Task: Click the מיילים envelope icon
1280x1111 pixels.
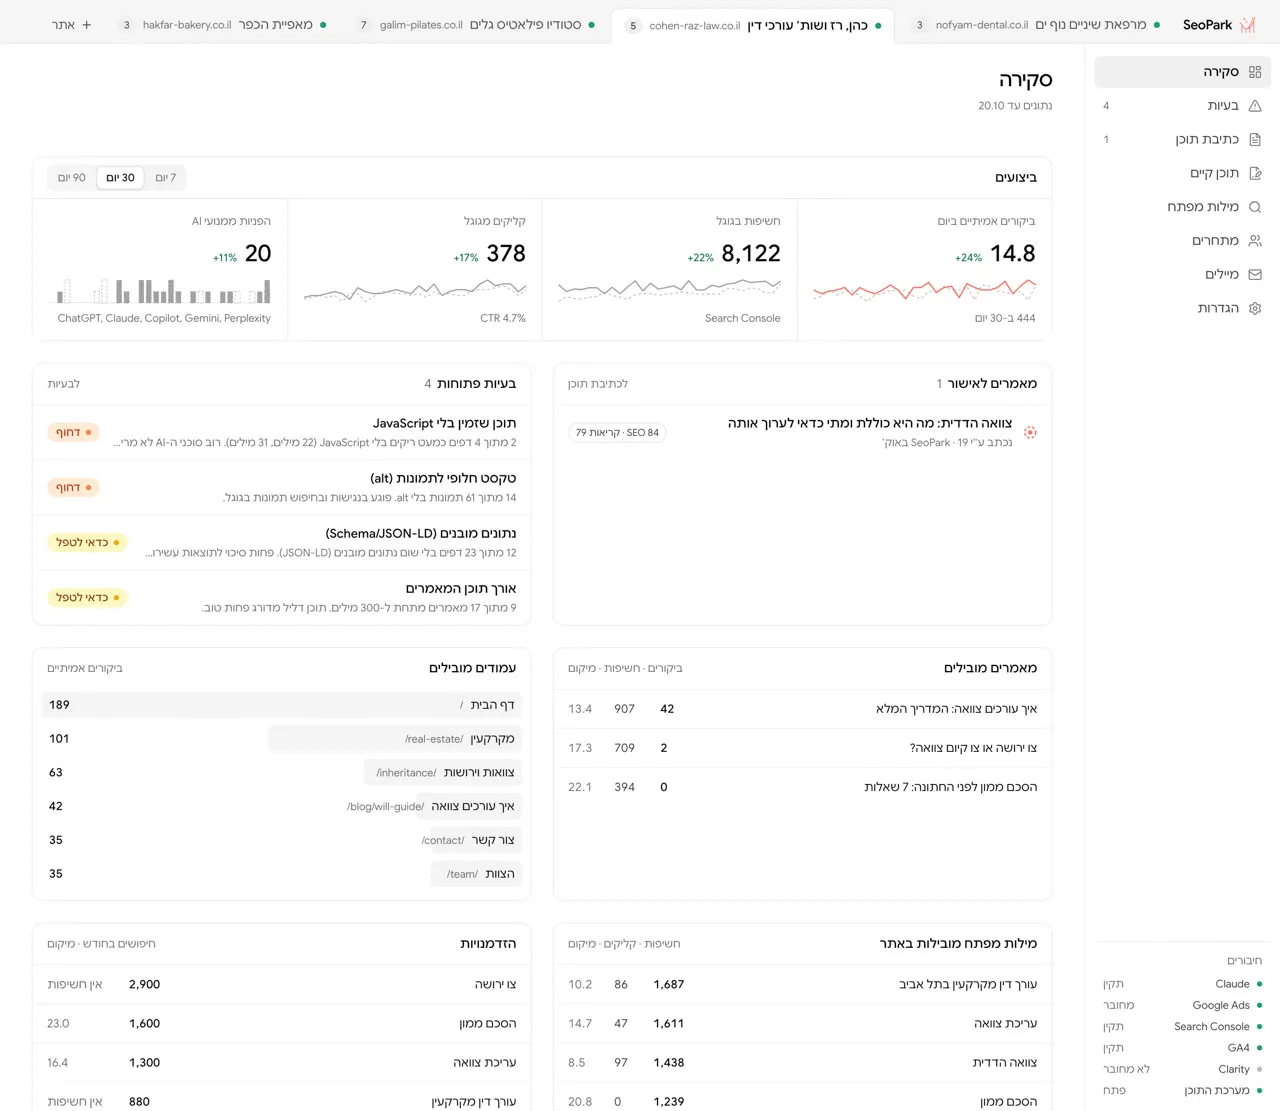Action: (x=1255, y=275)
